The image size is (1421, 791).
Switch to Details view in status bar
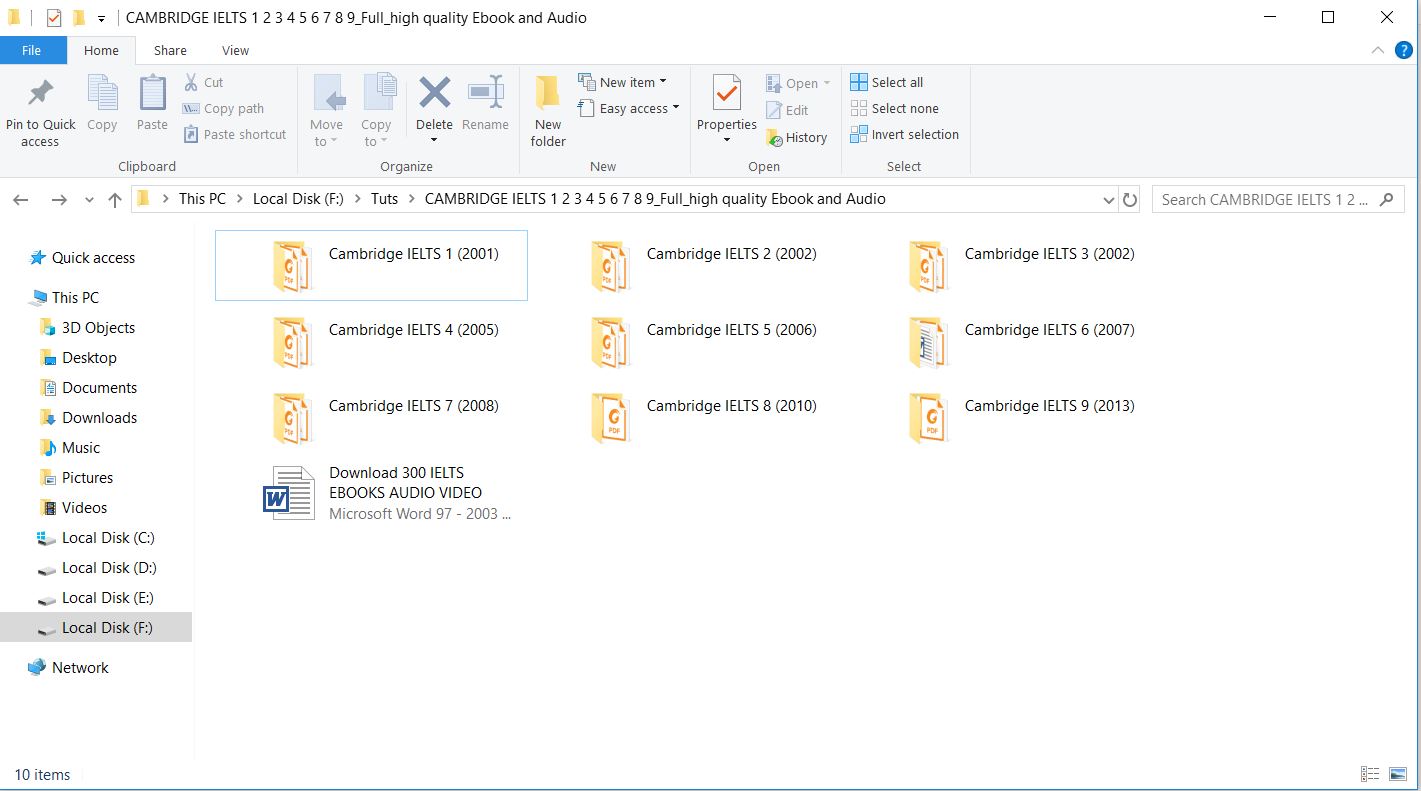1371,774
